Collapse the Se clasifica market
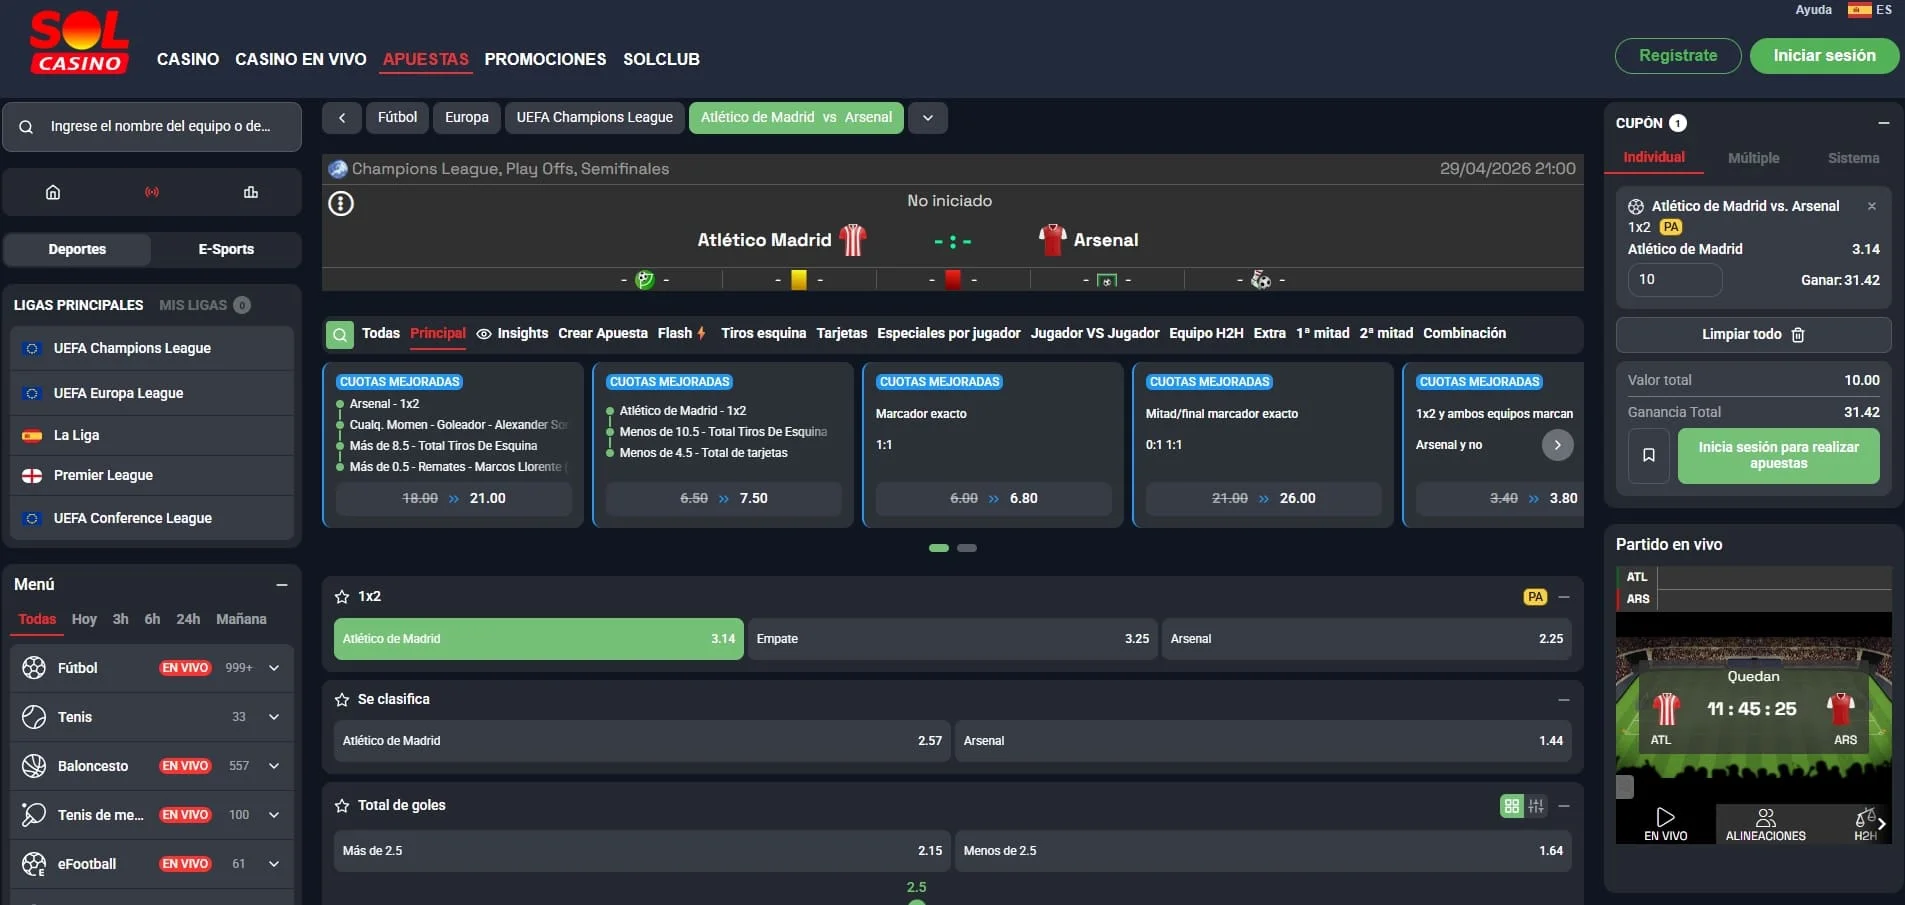This screenshot has width=1905, height=905. tap(1564, 700)
